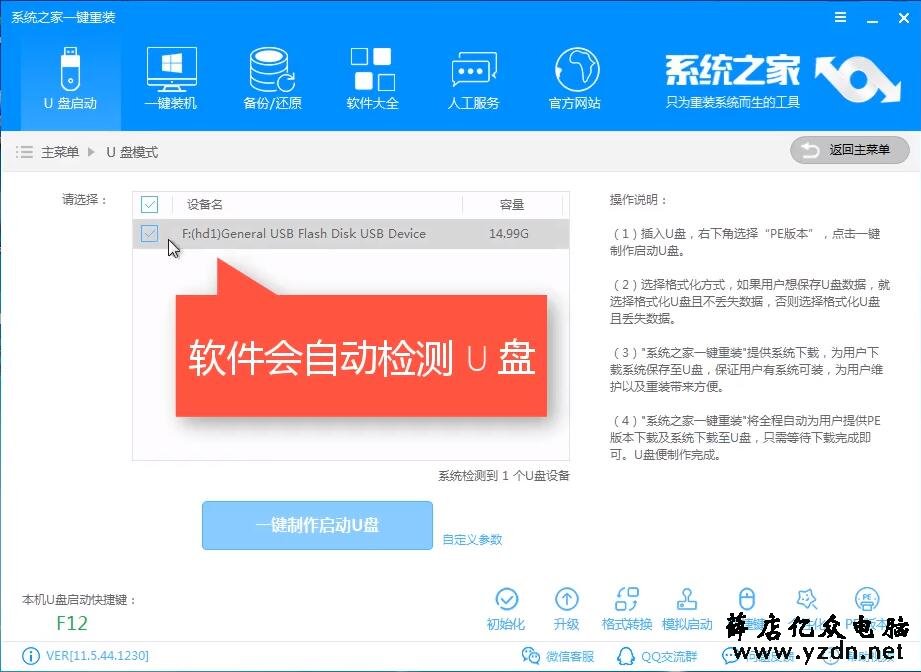Open the U 盘启动 section

pyautogui.click(x=70, y=79)
